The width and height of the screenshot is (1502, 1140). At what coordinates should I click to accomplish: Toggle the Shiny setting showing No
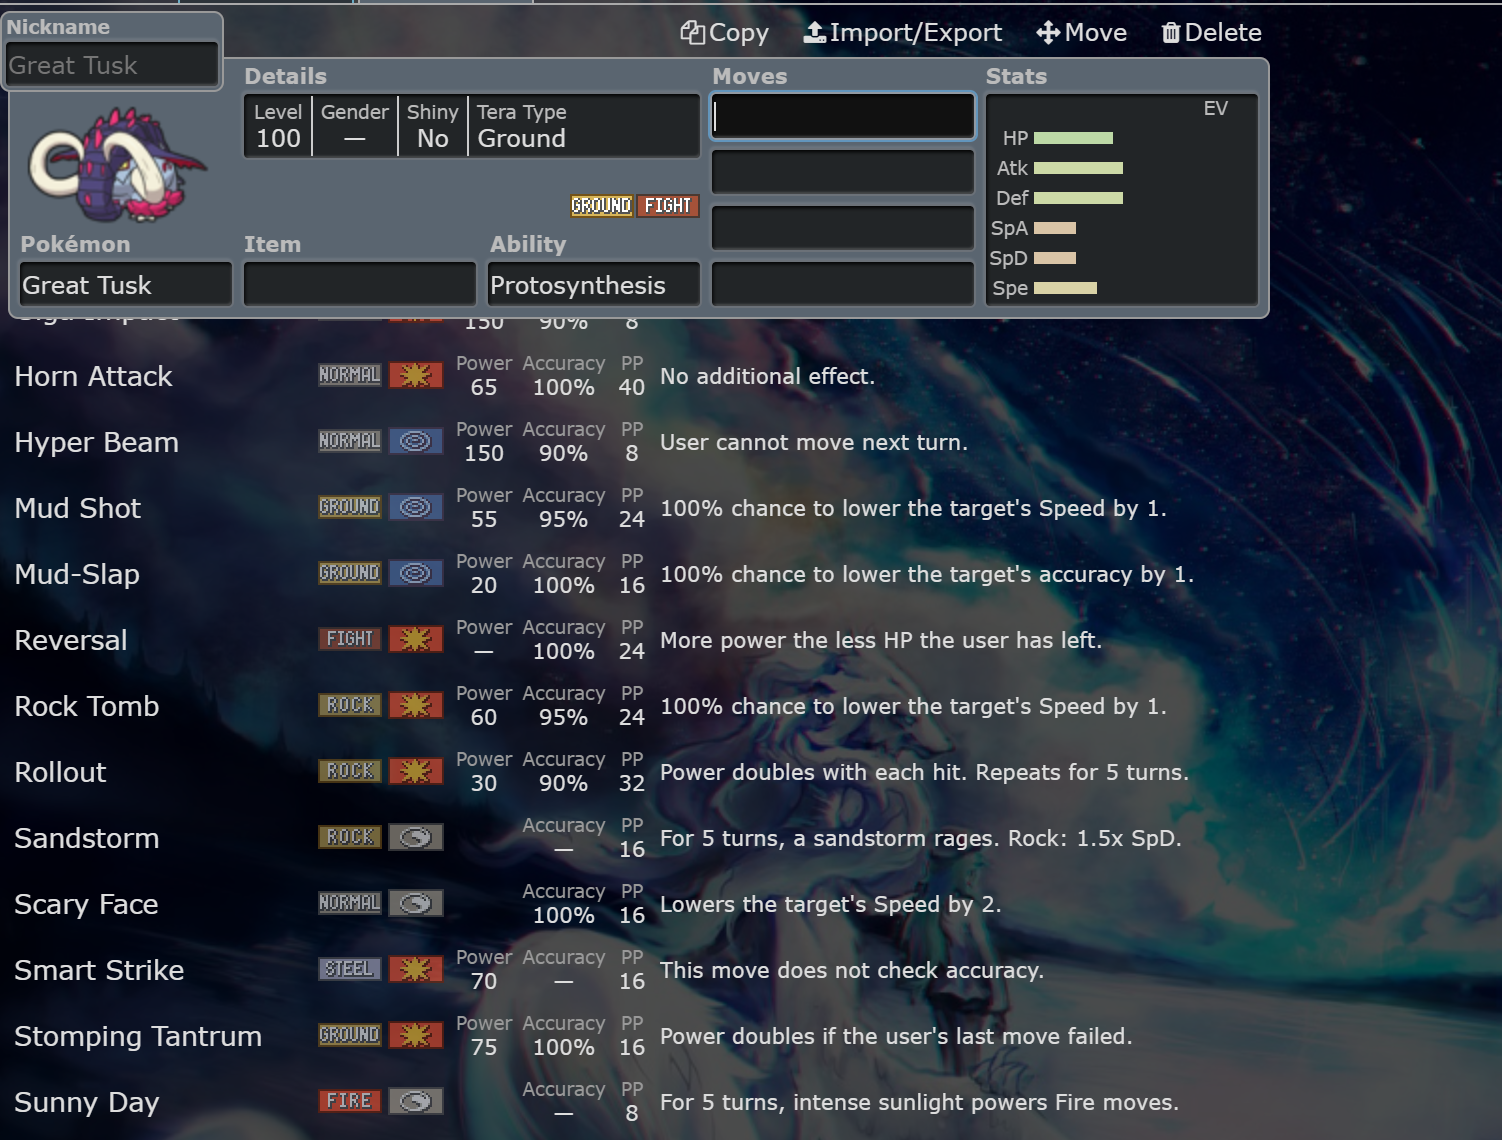coord(432,127)
